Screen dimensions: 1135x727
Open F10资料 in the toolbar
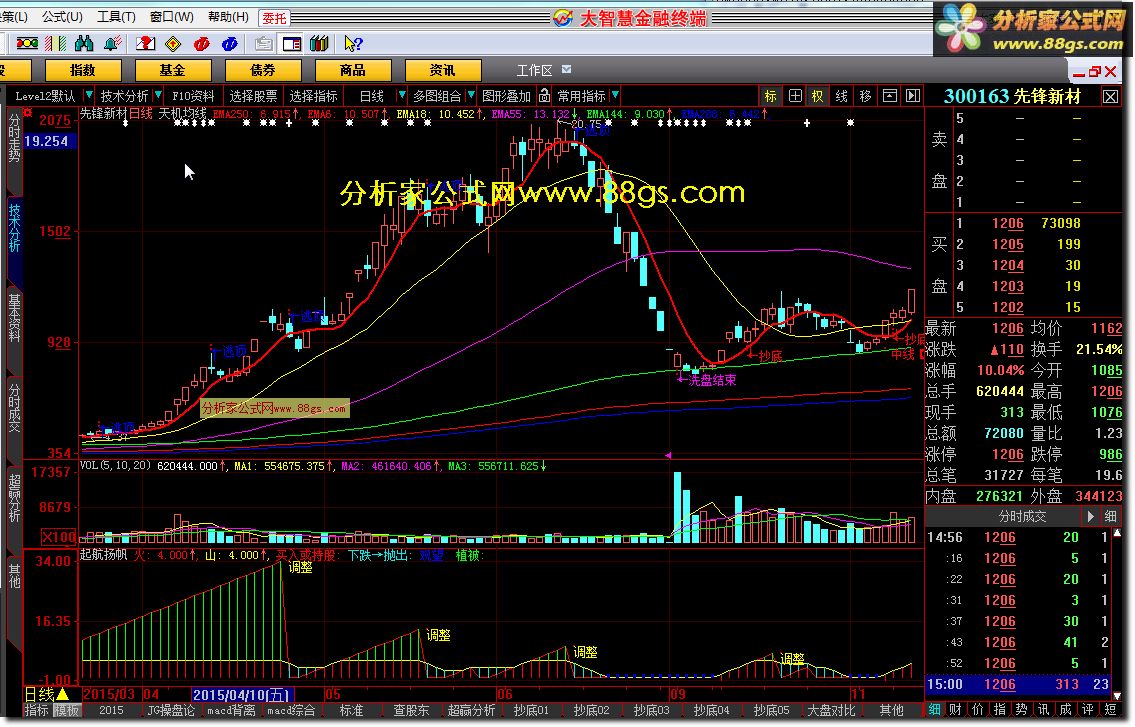(x=193, y=96)
